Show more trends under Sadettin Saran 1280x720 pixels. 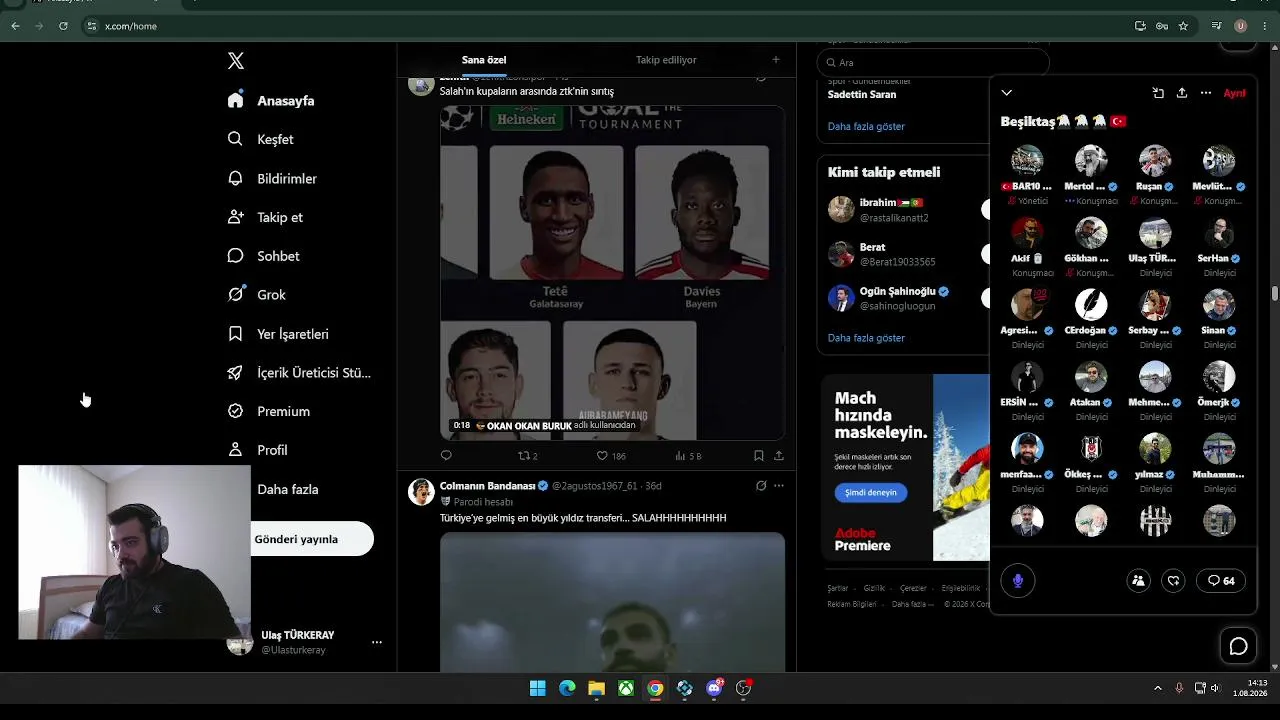pos(866,127)
